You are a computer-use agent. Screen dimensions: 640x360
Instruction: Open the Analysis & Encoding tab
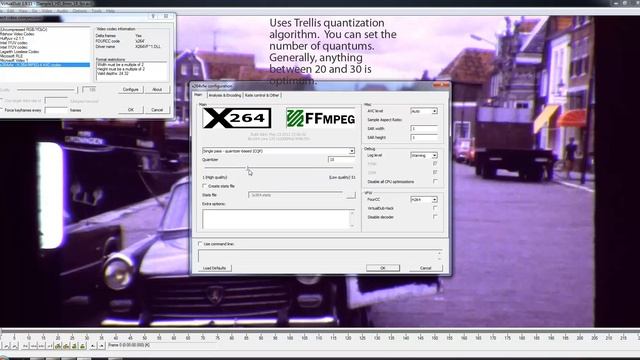[225, 95]
